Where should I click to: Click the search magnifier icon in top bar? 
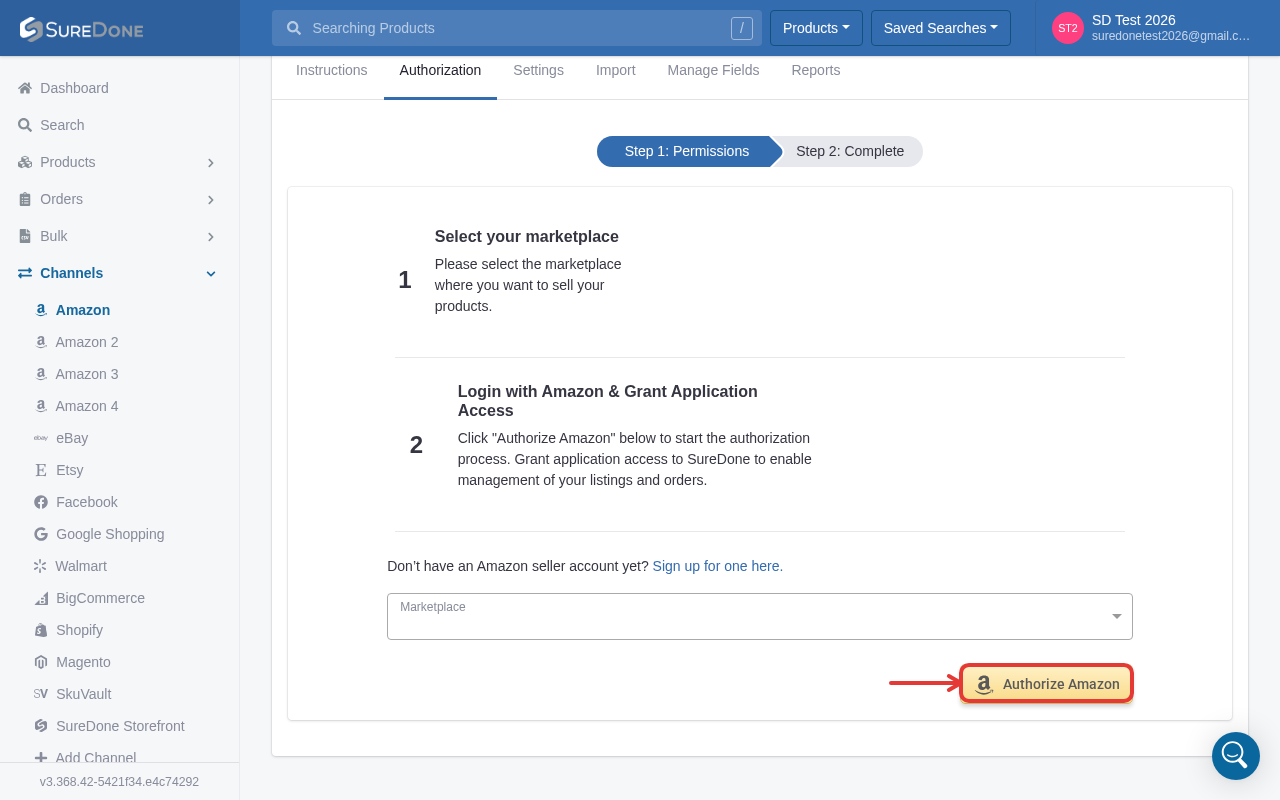click(294, 28)
